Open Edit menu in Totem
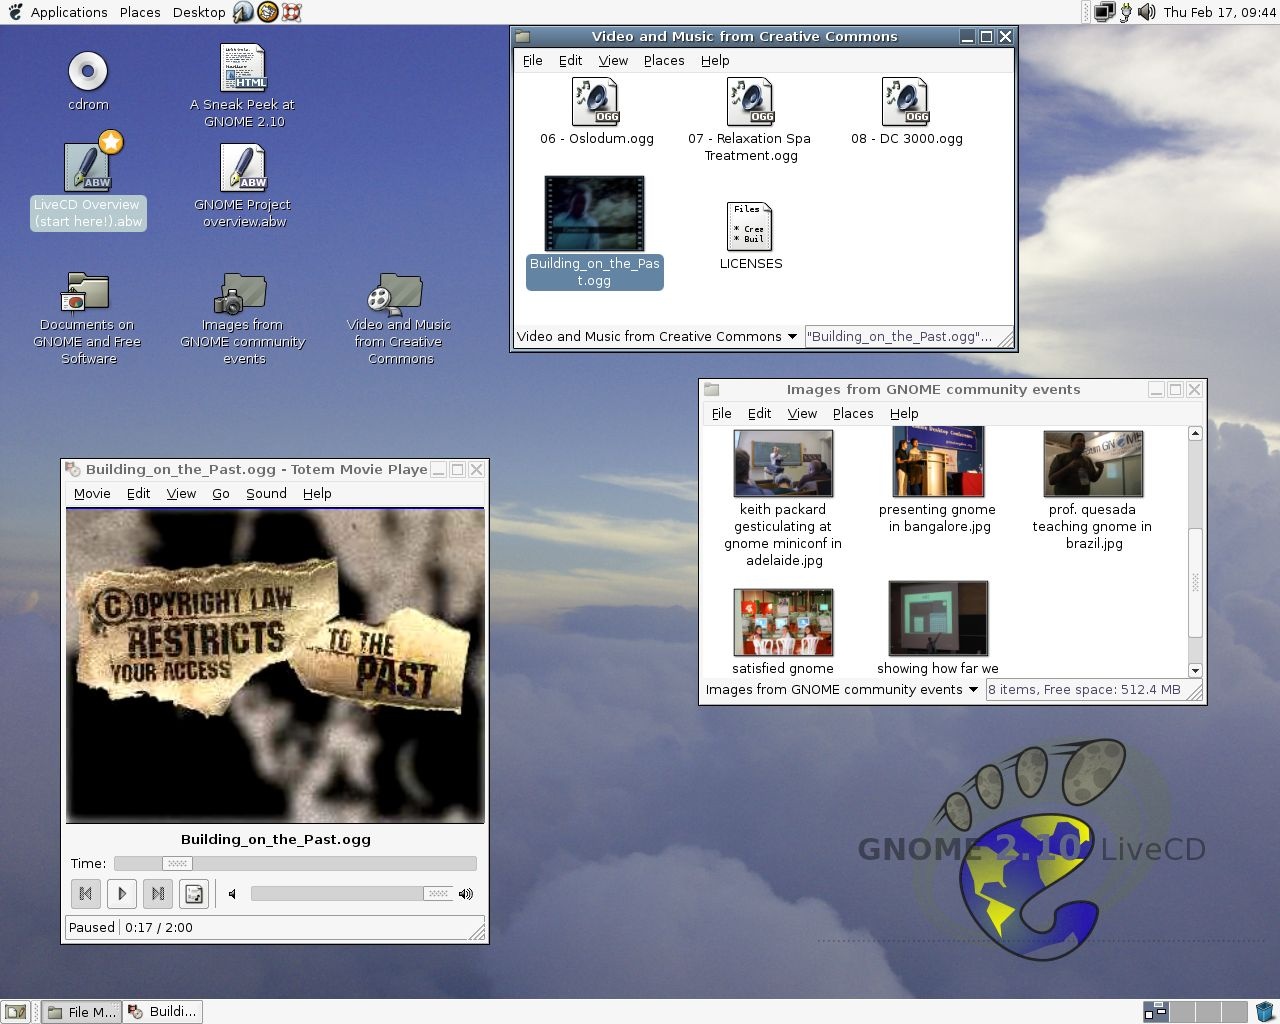 pyautogui.click(x=138, y=494)
